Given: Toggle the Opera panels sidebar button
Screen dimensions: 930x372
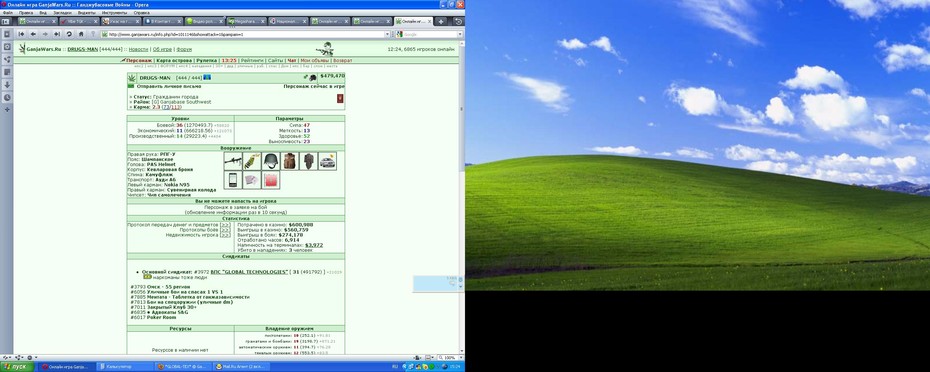Looking at the screenshot, I should [7, 21].
